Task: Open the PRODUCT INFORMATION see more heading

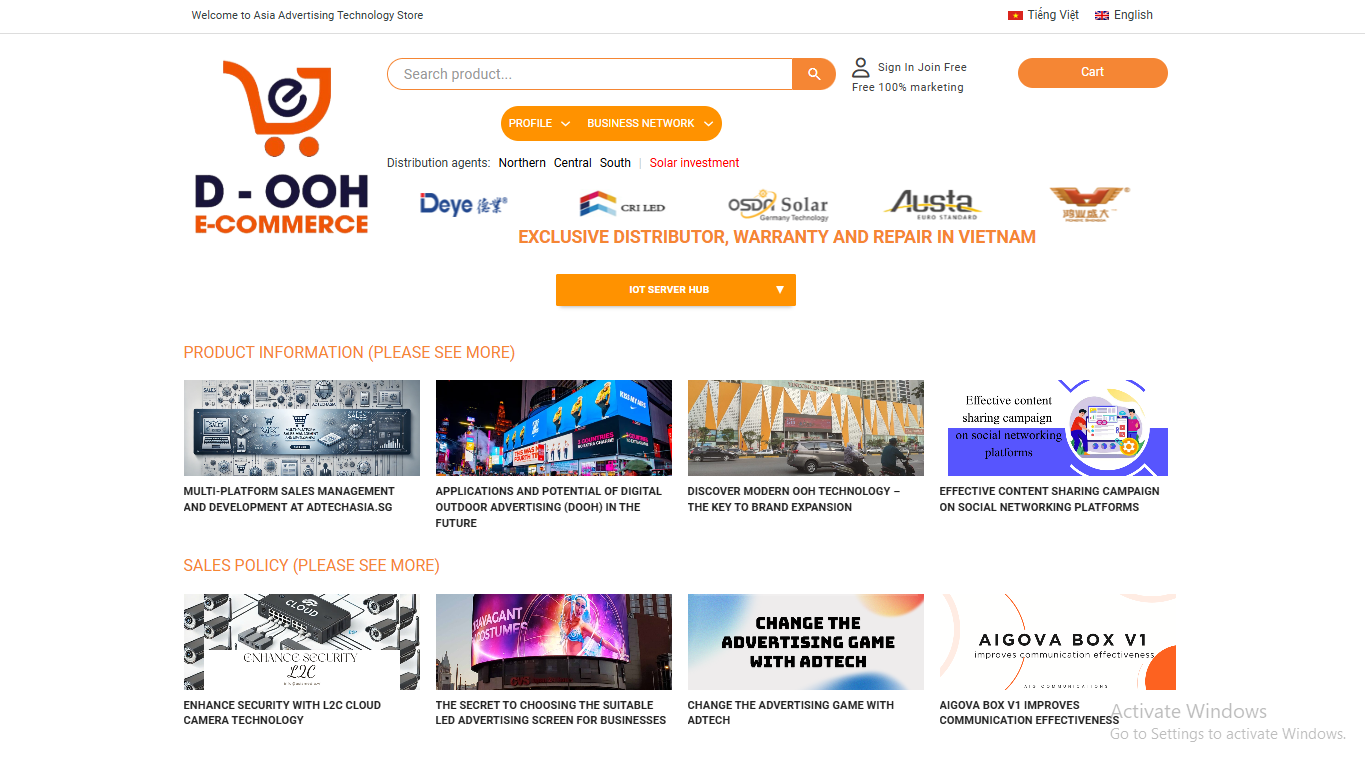Action: click(349, 353)
